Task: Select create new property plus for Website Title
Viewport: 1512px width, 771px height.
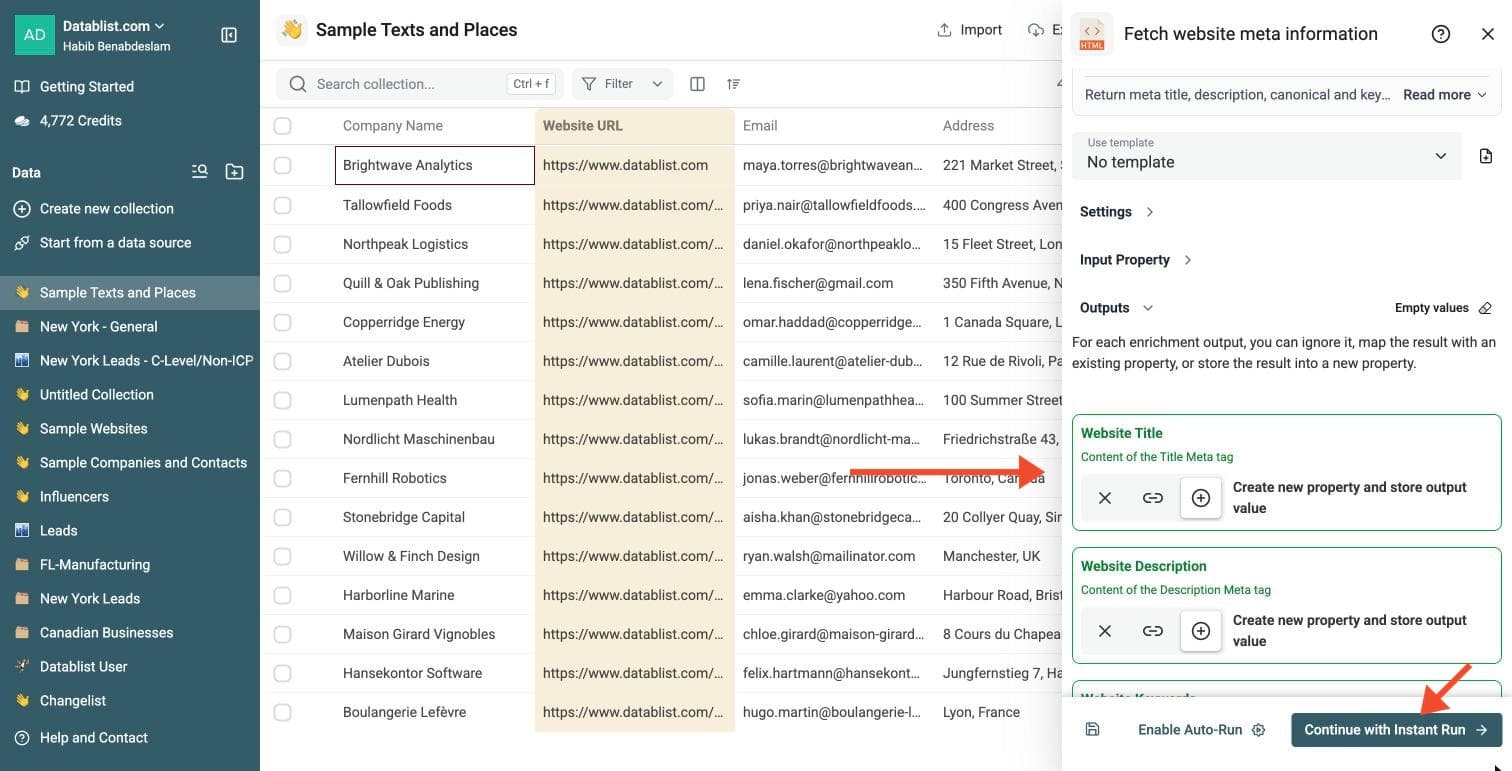Action: 1201,498
